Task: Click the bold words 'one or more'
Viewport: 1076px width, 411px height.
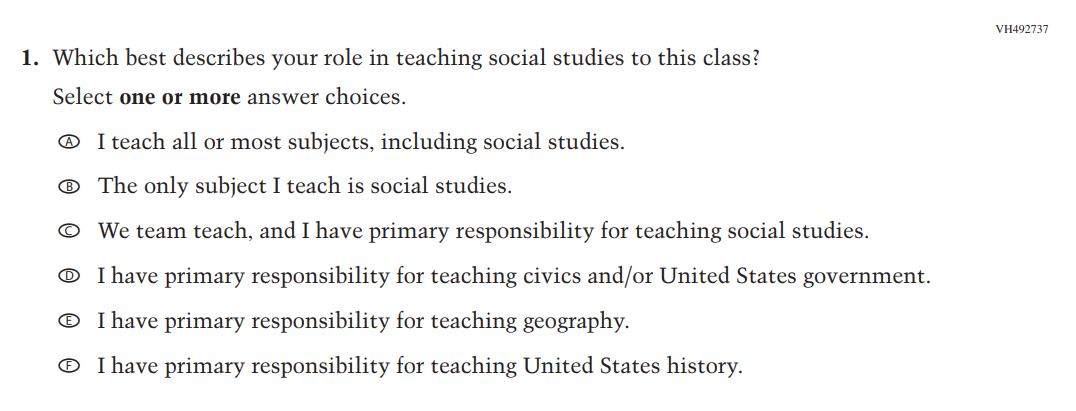Action: point(180,98)
